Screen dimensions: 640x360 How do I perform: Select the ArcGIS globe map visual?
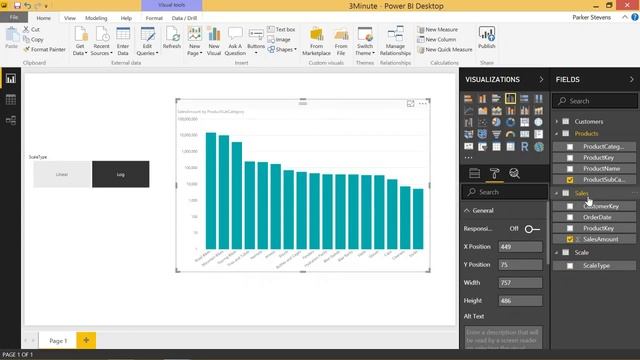tap(539, 147)
